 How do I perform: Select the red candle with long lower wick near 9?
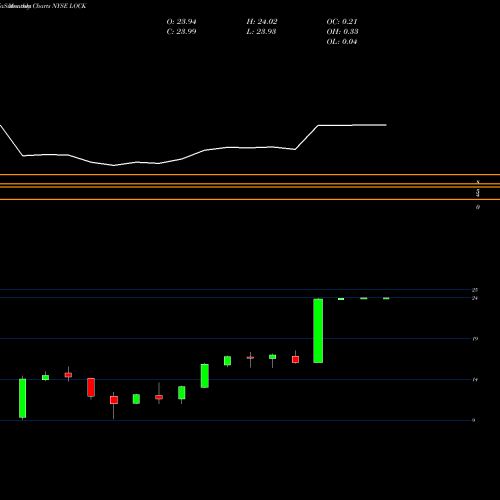tap(114, 400)
